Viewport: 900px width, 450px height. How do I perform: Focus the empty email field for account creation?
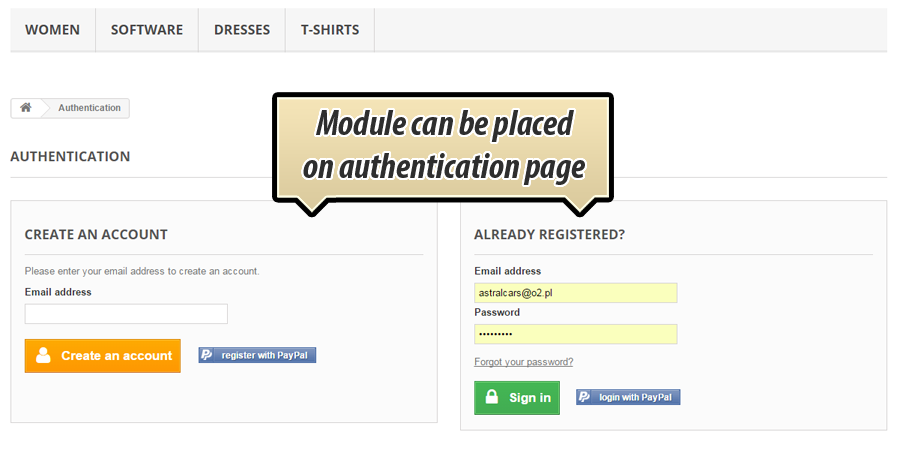tap(126, 314)
